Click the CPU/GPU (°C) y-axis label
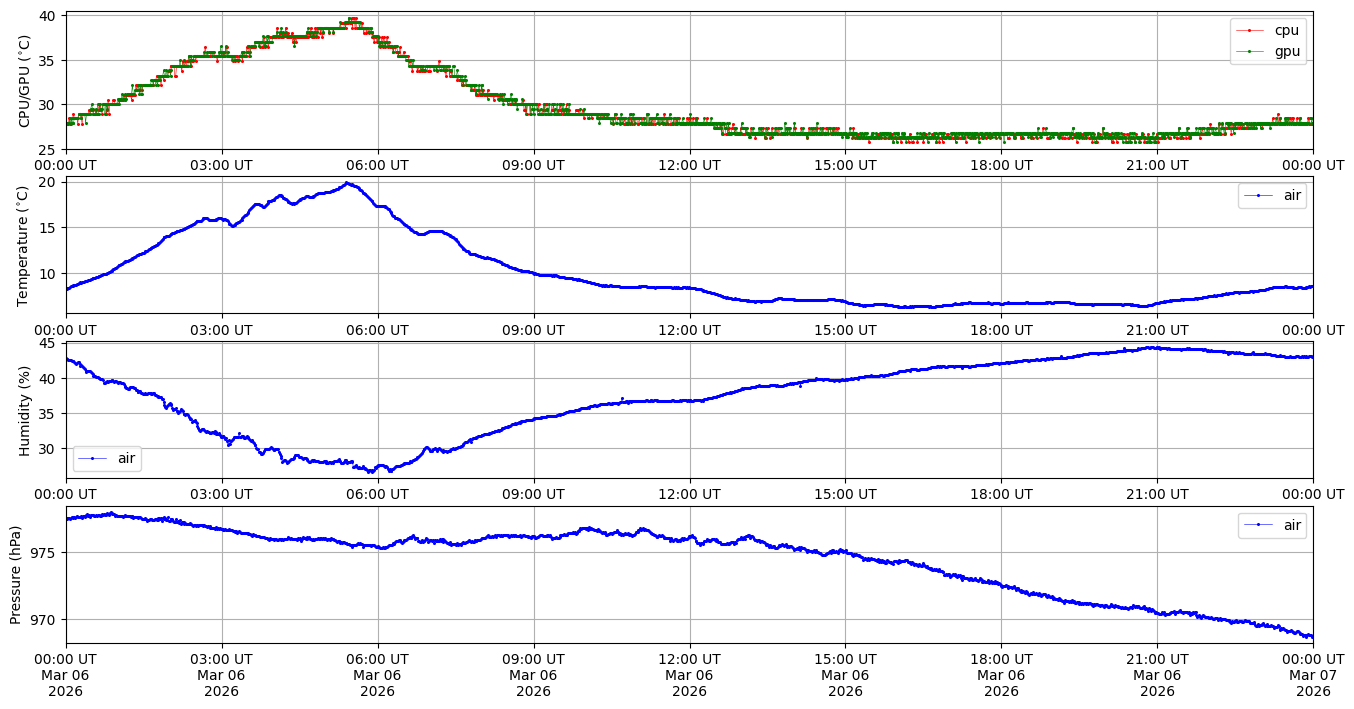This screenshot has height=709, width=1354. coord(25,80)
